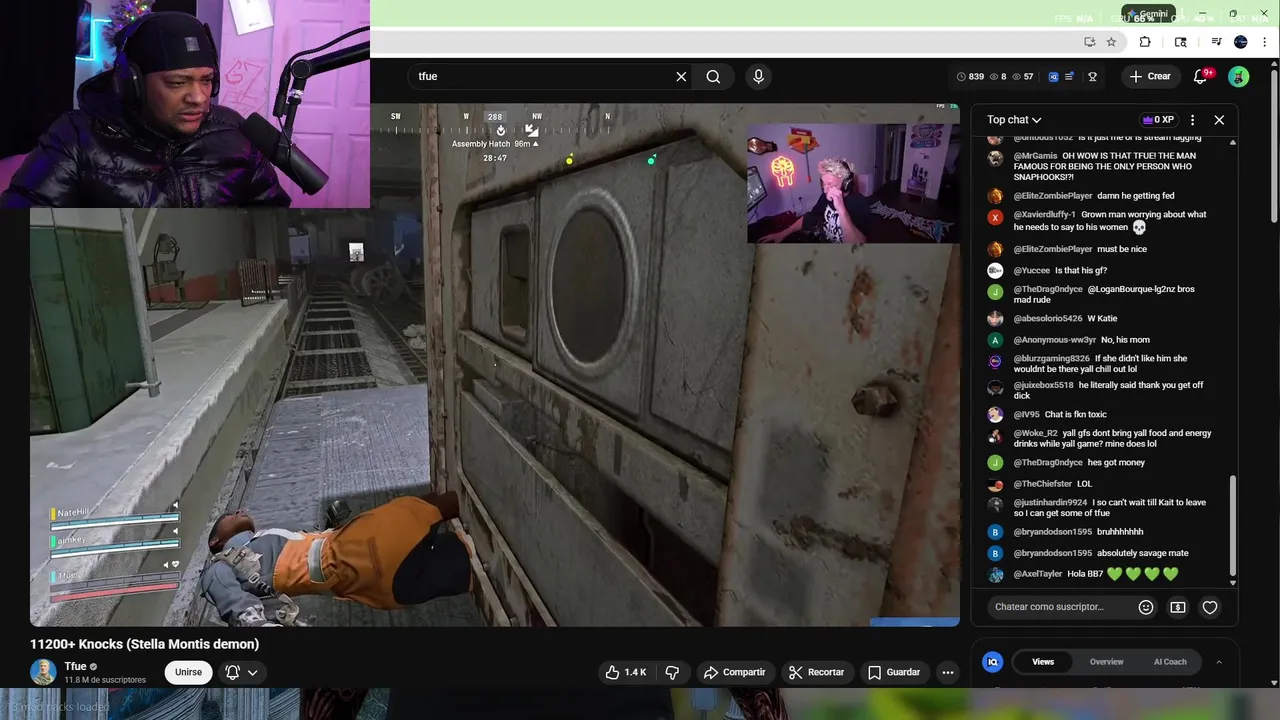The image size is (1280, 720).
Task: Collapse the vidIQ panel chevron
Action: pos(1219,662)
